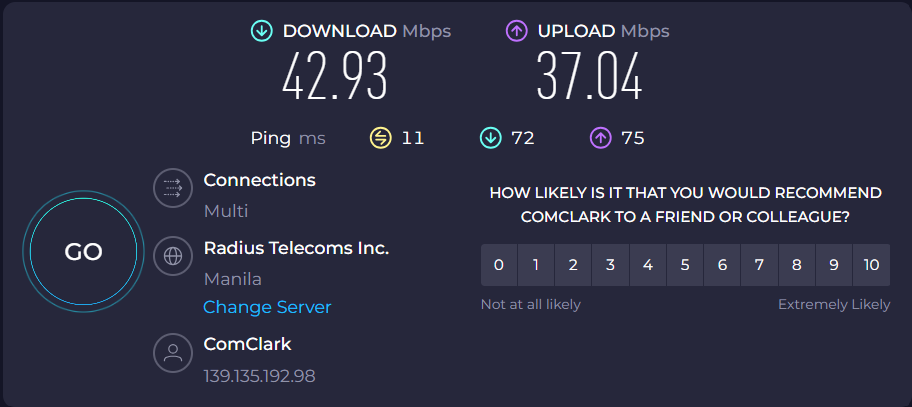Pick rating 8 on the recommendation scale
Image resolution: width=912 pixels, height=407 pixels.
tap(796, 265)
